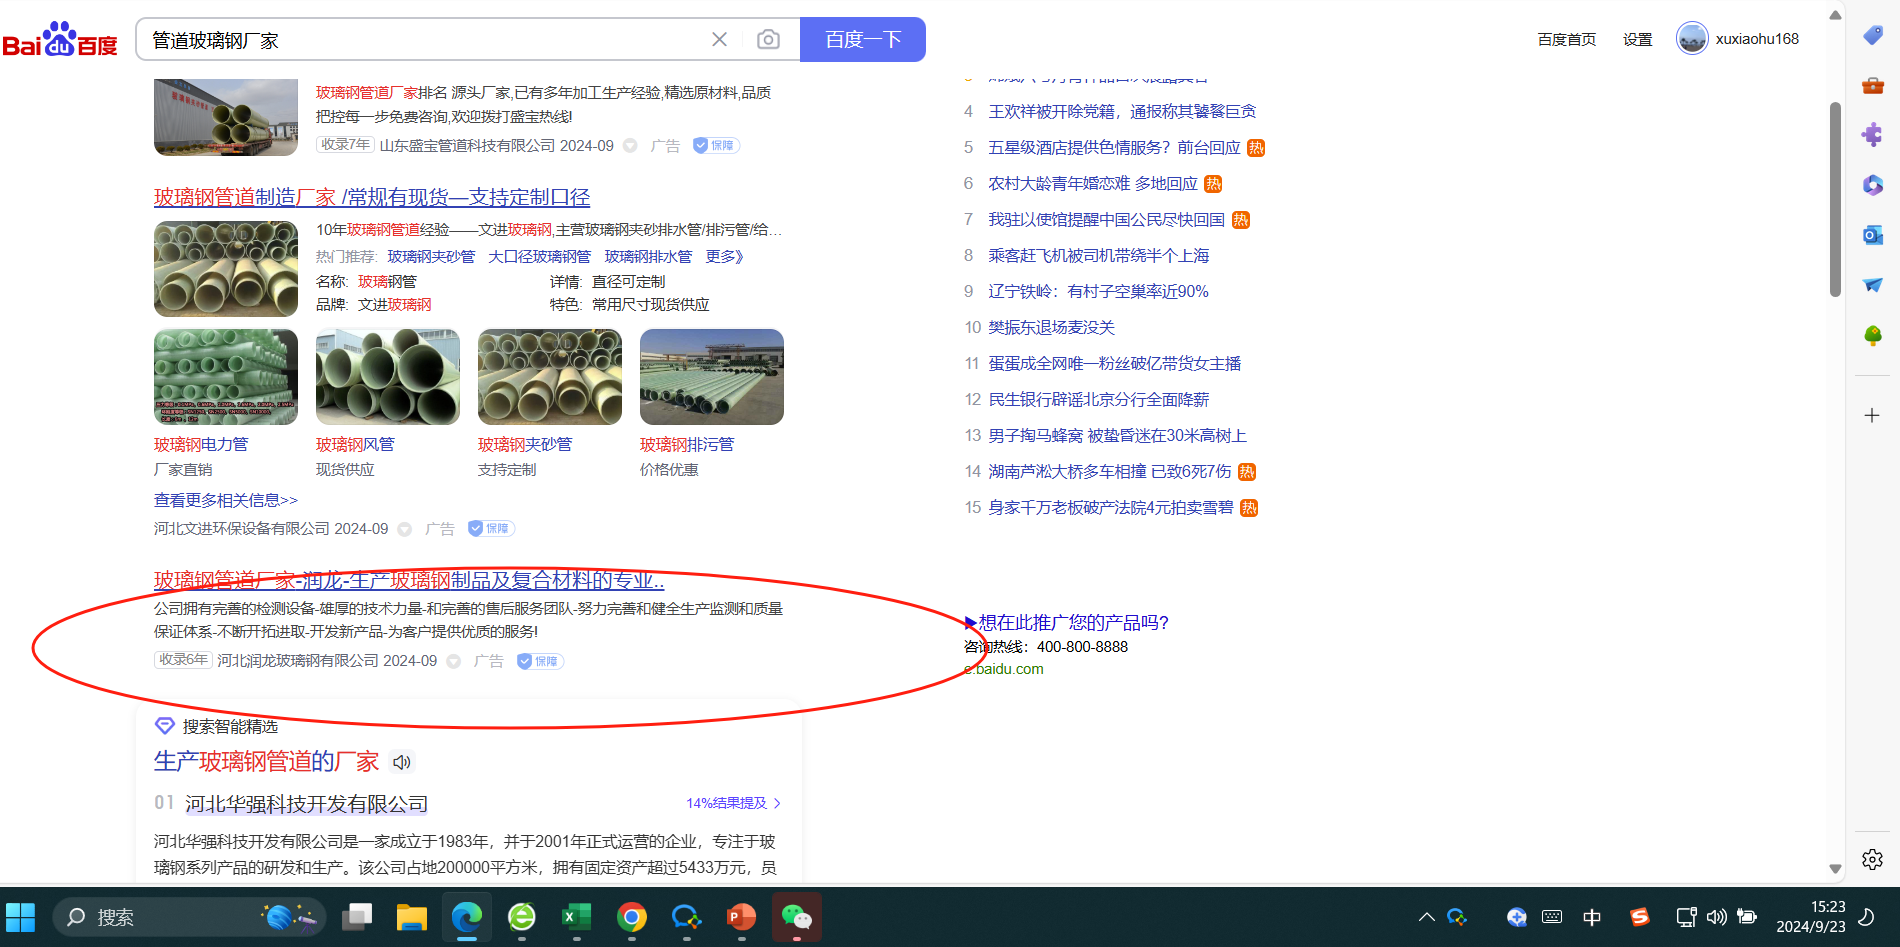Open the shopping tag sidebar icon
1900x947 pixels.
tap(1872, 35)
